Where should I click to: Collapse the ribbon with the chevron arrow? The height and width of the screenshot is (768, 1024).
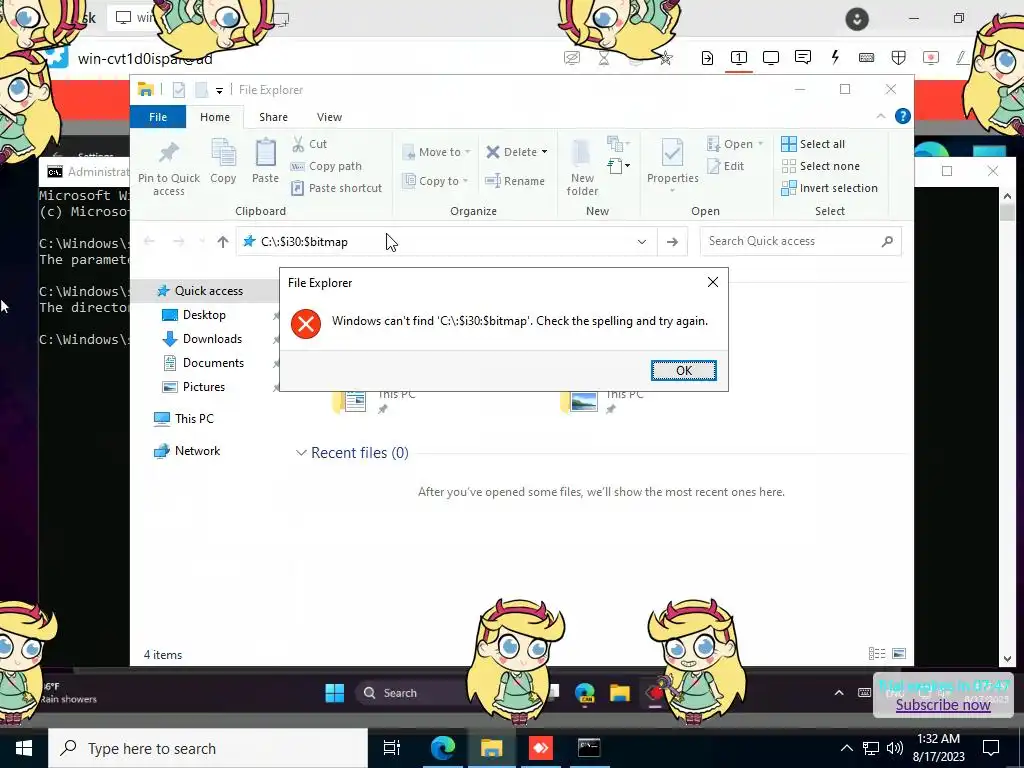[880, 116]
